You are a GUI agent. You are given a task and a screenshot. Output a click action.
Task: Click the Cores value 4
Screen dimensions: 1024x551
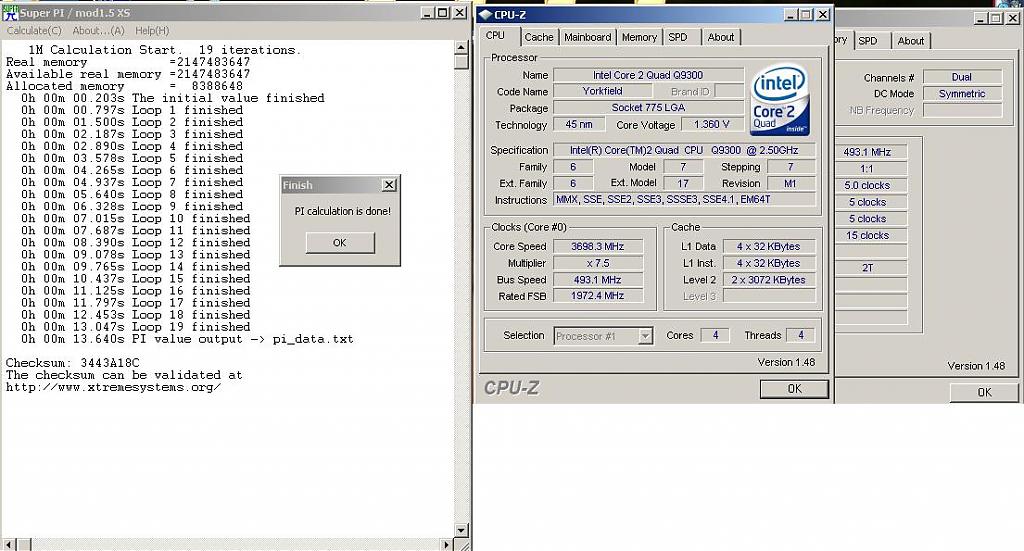[x=715, y=335]
